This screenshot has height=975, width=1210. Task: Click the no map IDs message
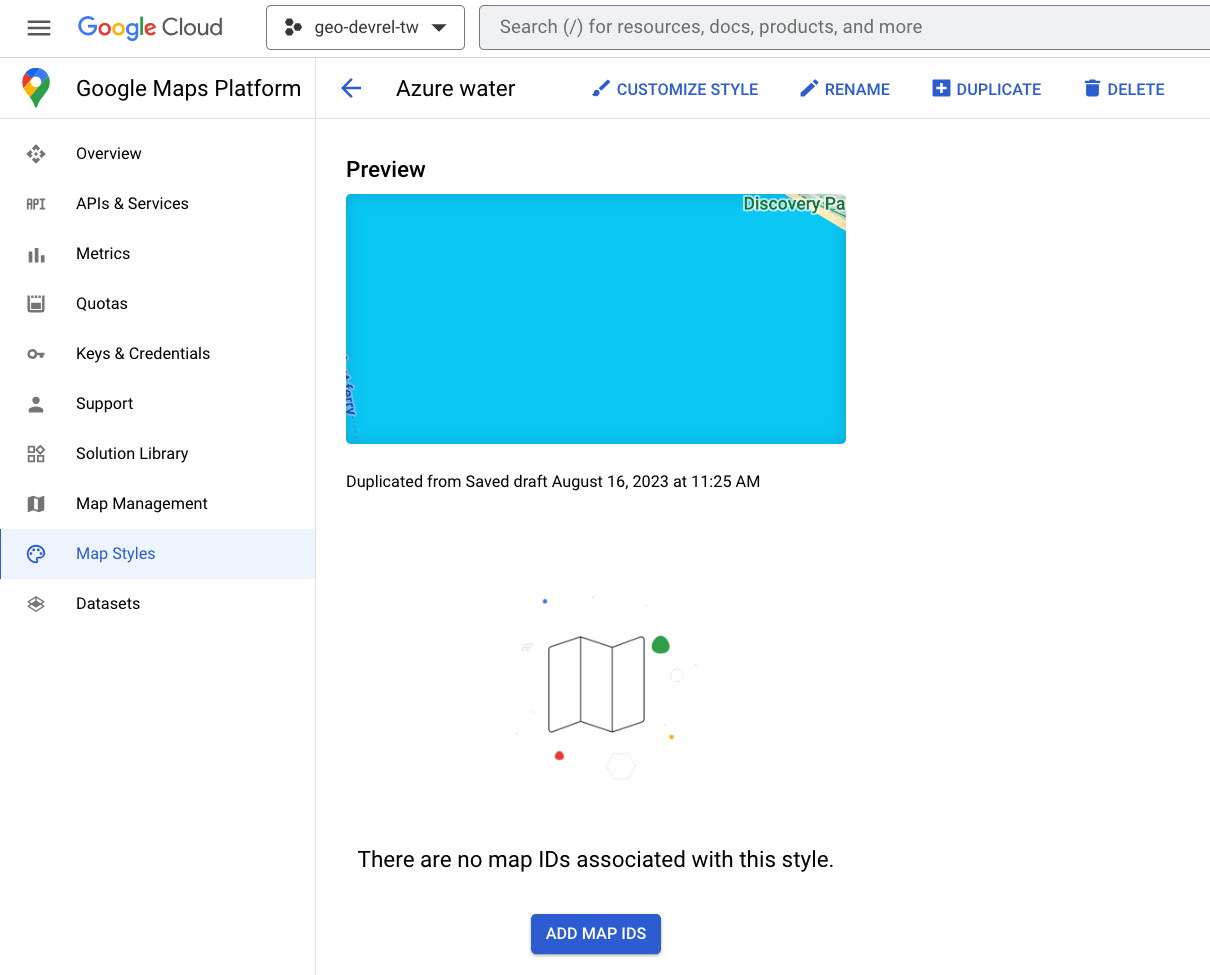(x=596, y=859)
